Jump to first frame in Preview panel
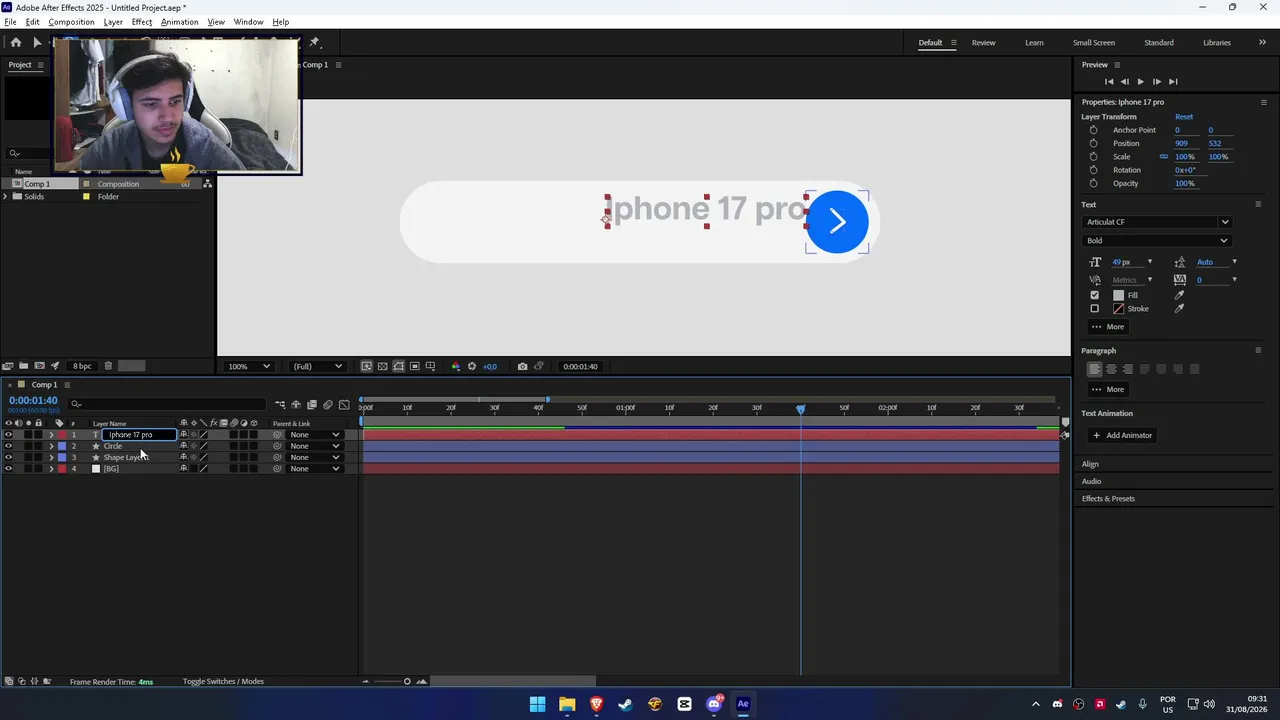The image size is (1280, 720). coord(1108,81)
